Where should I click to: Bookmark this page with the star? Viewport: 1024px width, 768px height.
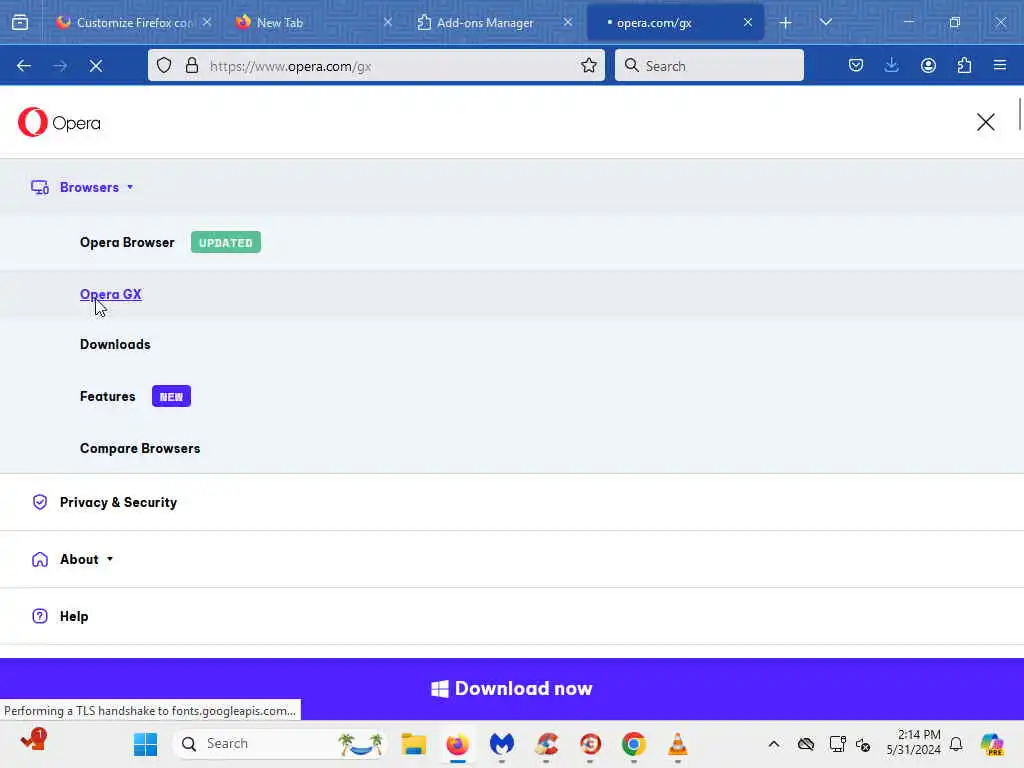pyautogui.click(x=588, y=65)
